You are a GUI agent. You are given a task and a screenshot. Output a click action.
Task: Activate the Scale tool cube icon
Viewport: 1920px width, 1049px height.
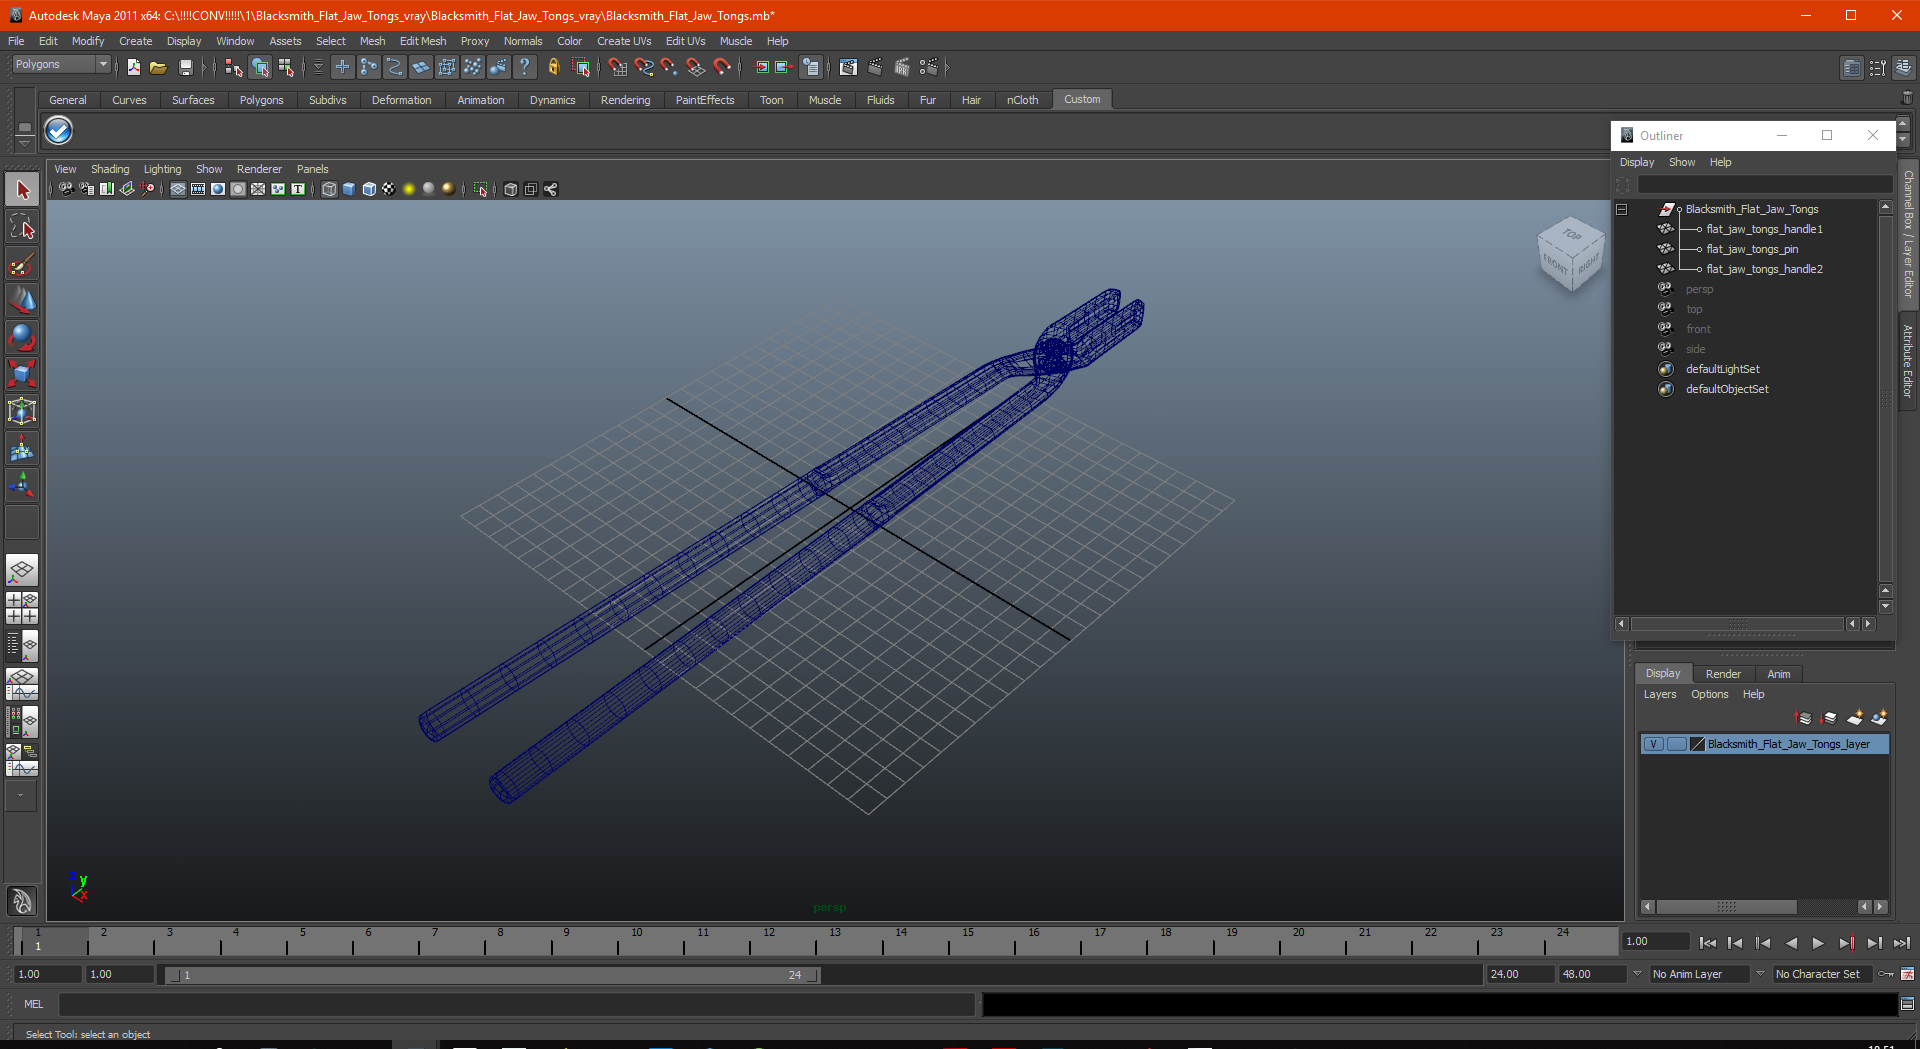tap(22, 375)
